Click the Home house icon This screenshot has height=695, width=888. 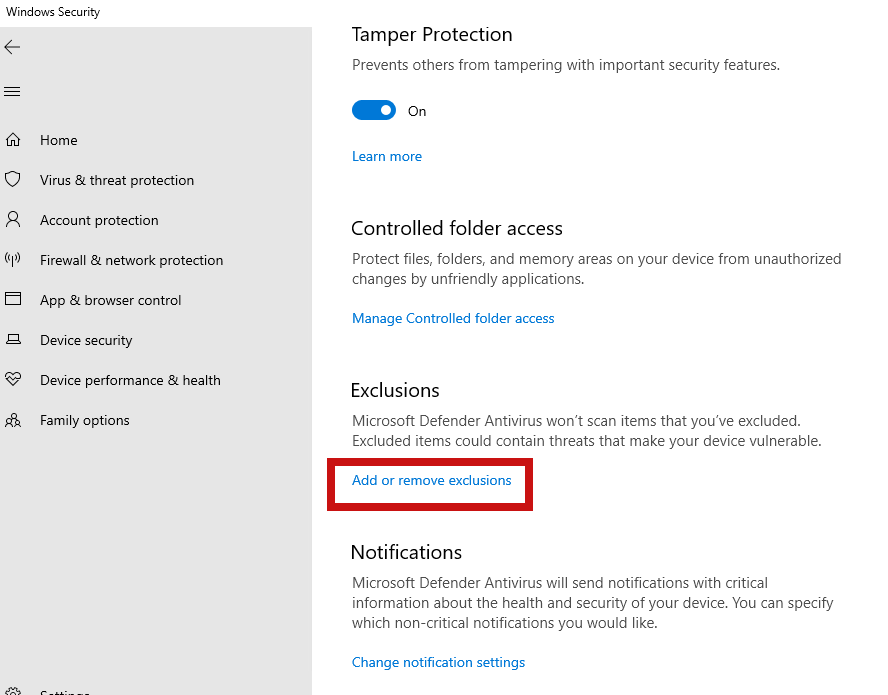point(13,140)
